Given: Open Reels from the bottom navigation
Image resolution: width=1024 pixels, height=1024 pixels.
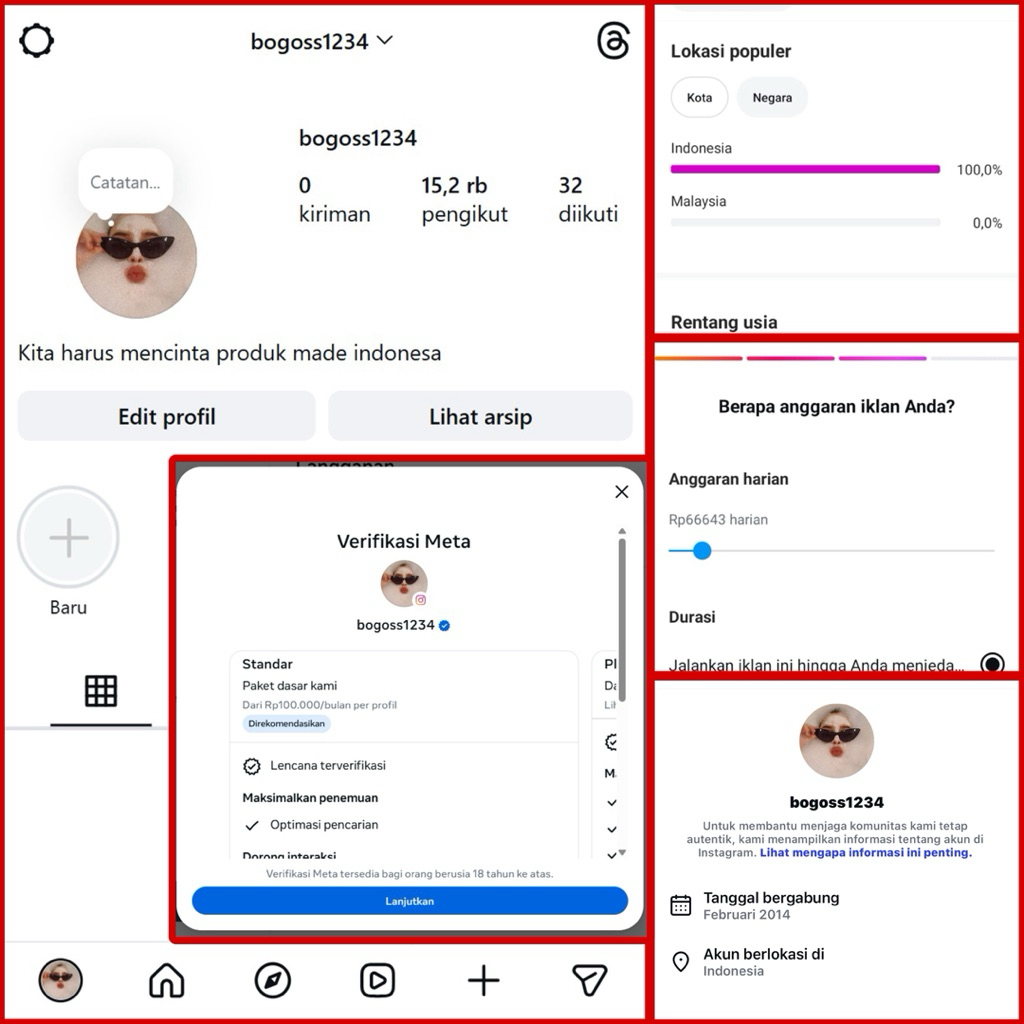Looking at the screenshot, I should coord(377,980).
